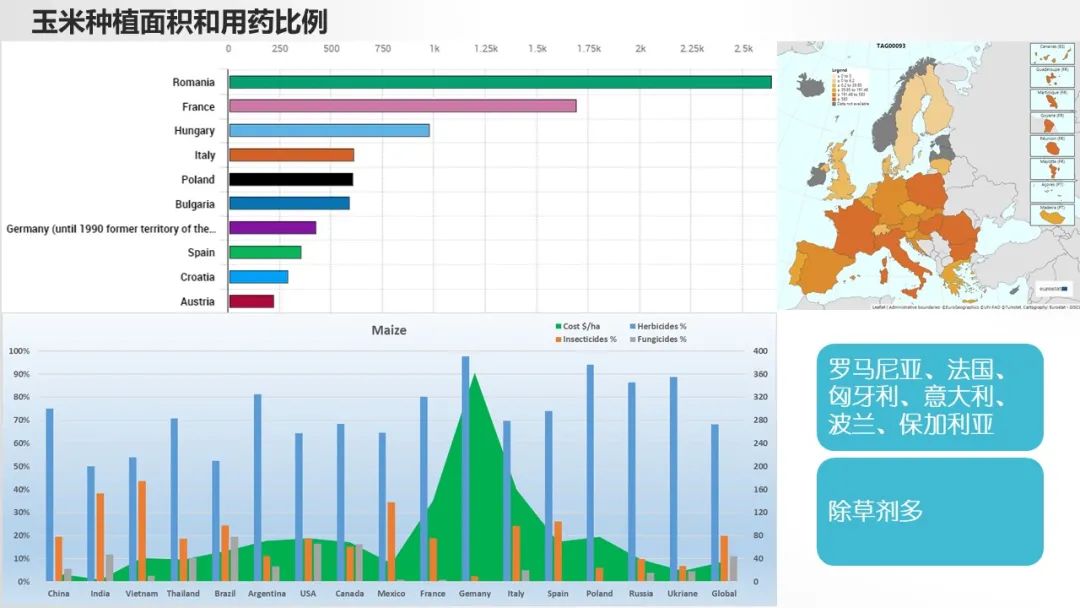Image resolution: width=1080 pixels, height=608 pixels.
Task: Select the pink France bar
Action: point(402,106)
